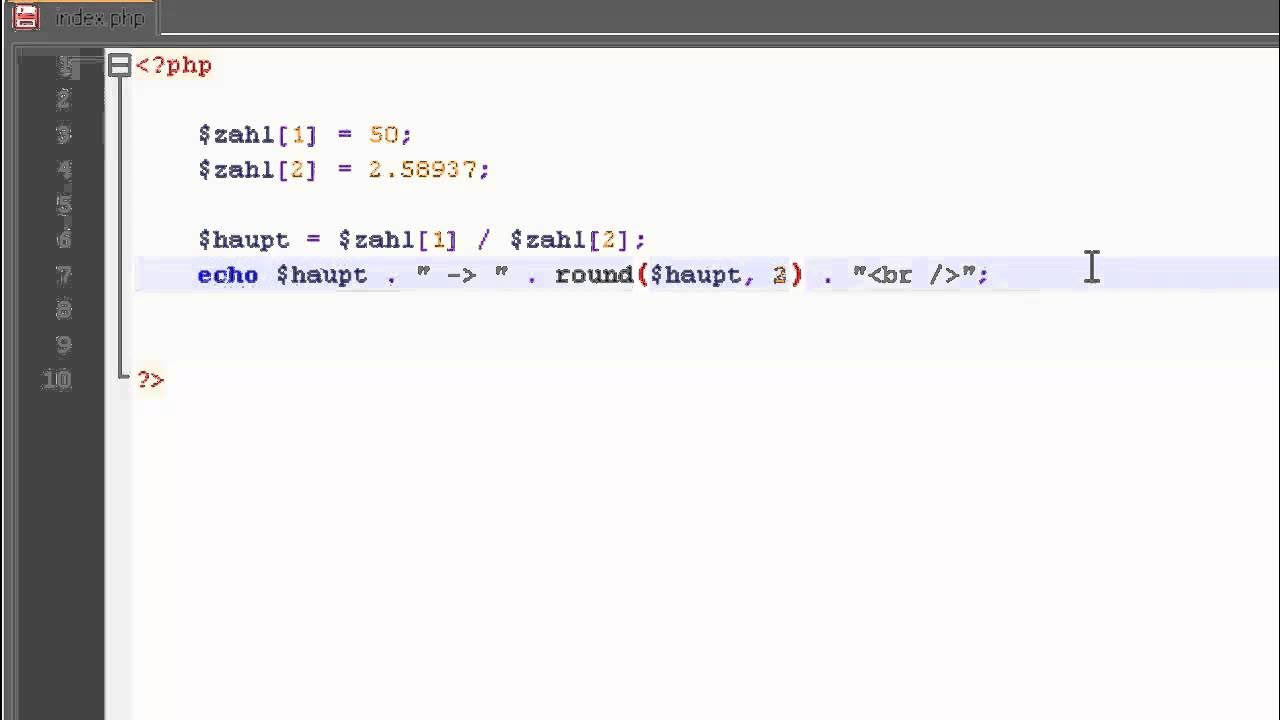The width and height of the screenshot is (1280, 720).
Task: Click $haupt variable assignment on line 6
Action: click(243, 240)
